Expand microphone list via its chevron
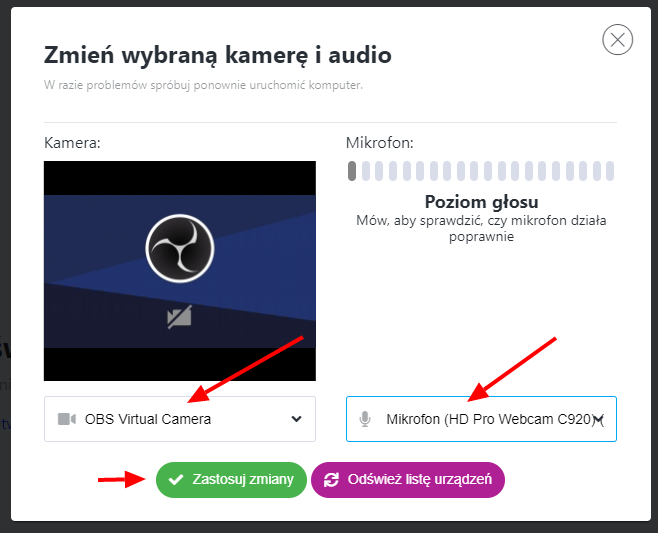658x533 pixels. click(x=599, y=419)
